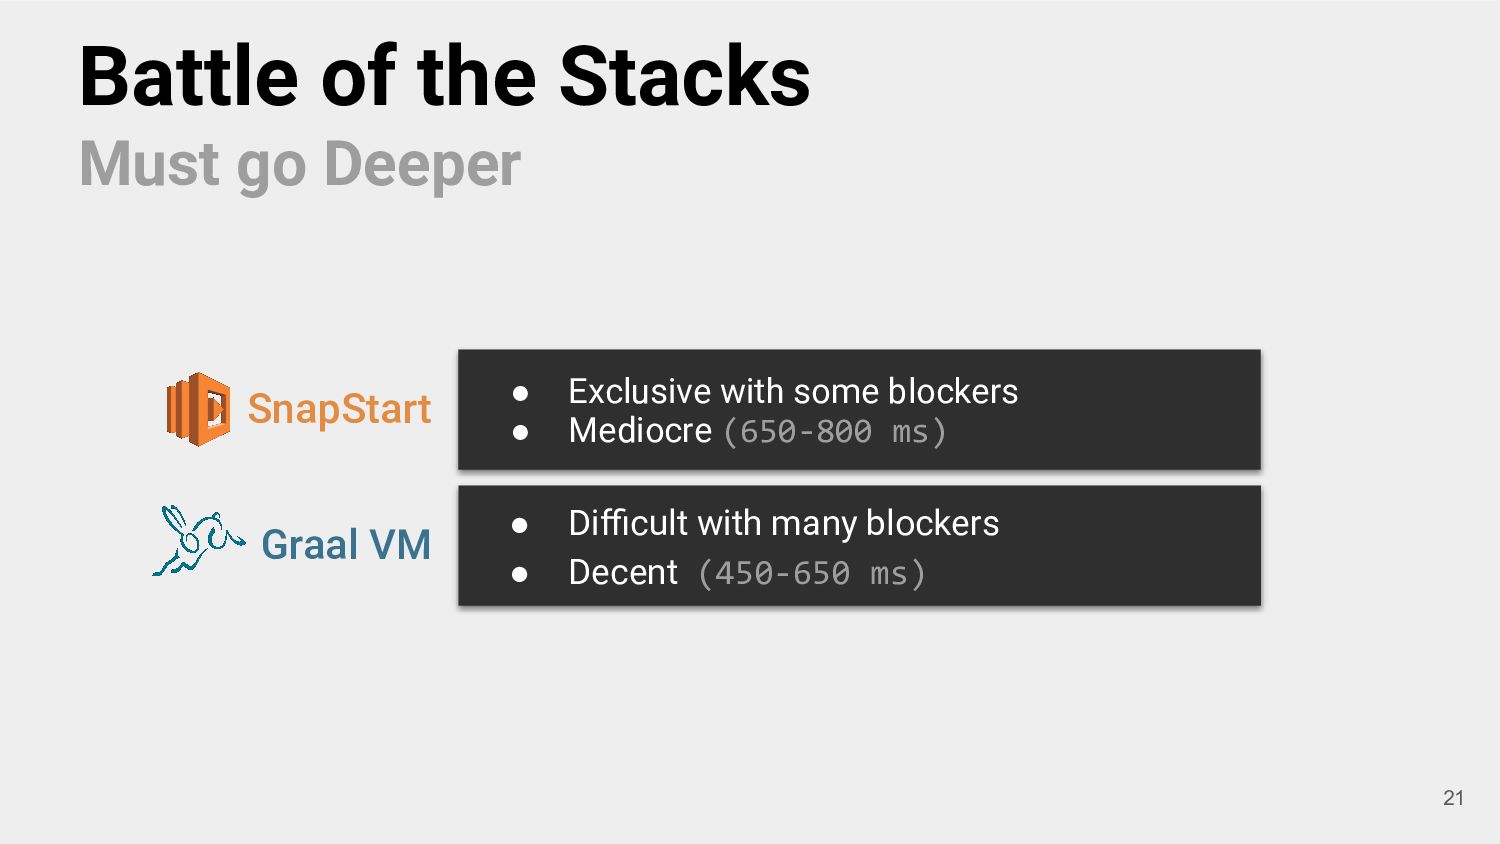Viewport: 1500px width, 844px height.
Task: Click the word Stacks in the title
Action: [x=685, y=76]
